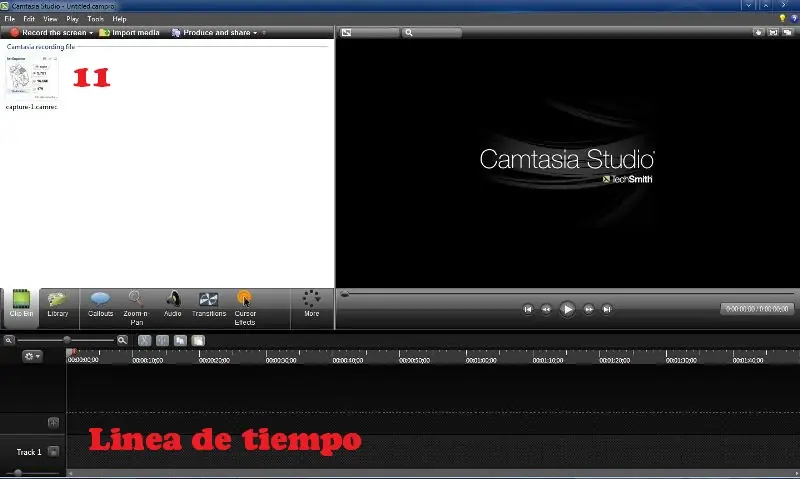Click the preview scrubber handle
This screenshot has width=800, height=479.
(x=345, y=294)
